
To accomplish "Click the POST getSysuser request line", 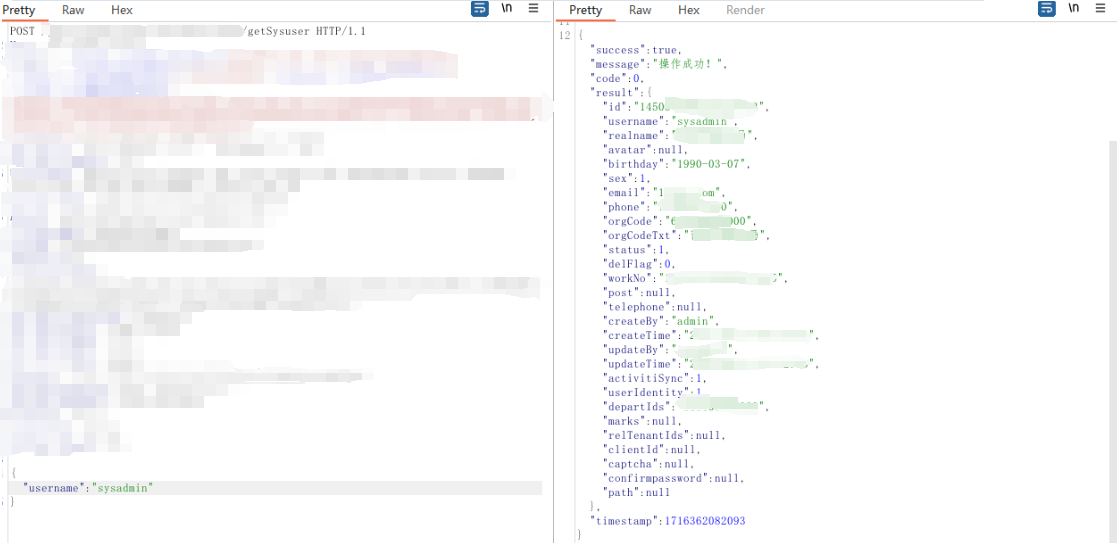I will click(188, 31).
